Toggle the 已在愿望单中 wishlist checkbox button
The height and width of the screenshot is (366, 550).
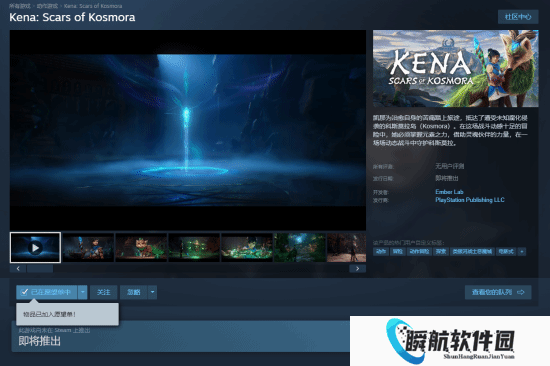[x=47, y=292]
